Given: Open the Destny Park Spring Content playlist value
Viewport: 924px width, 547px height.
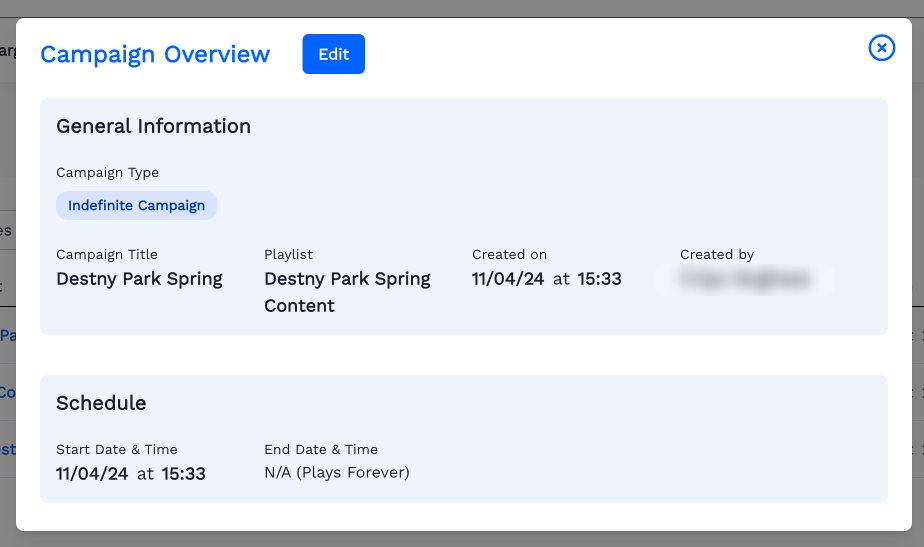Looking at the screenshot, I should (x=347, y=292).
